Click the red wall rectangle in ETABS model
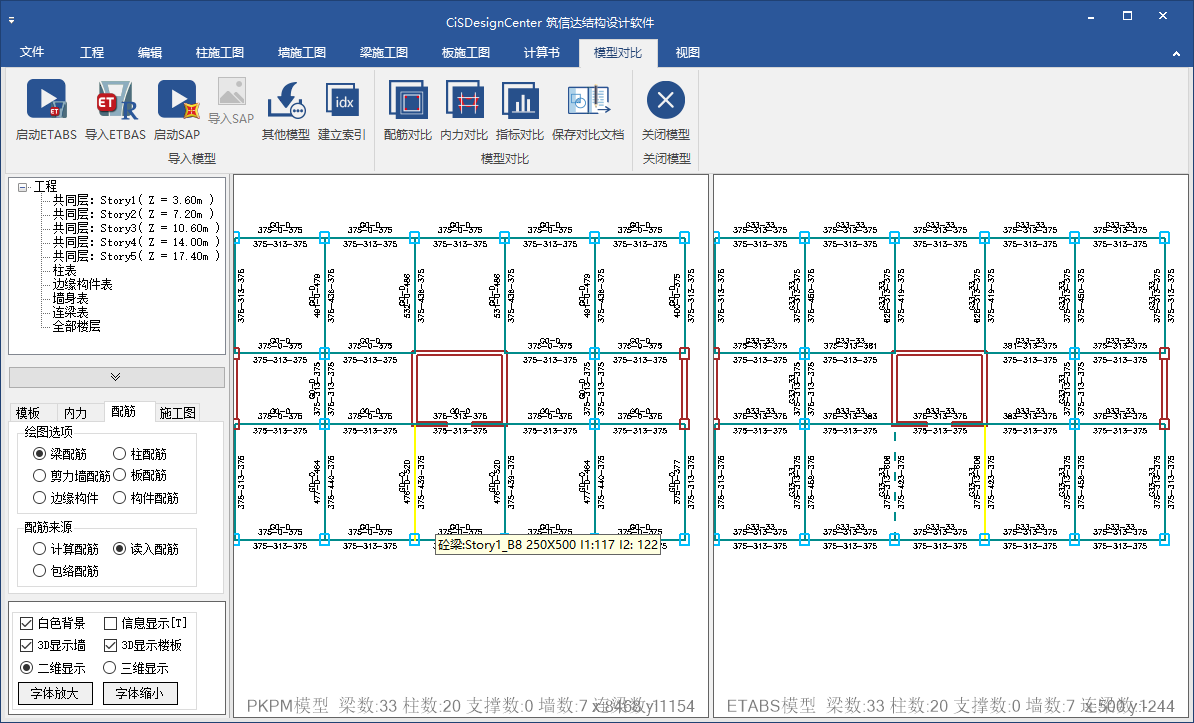The image size is (1194, 723). click(x=940, y=388)
